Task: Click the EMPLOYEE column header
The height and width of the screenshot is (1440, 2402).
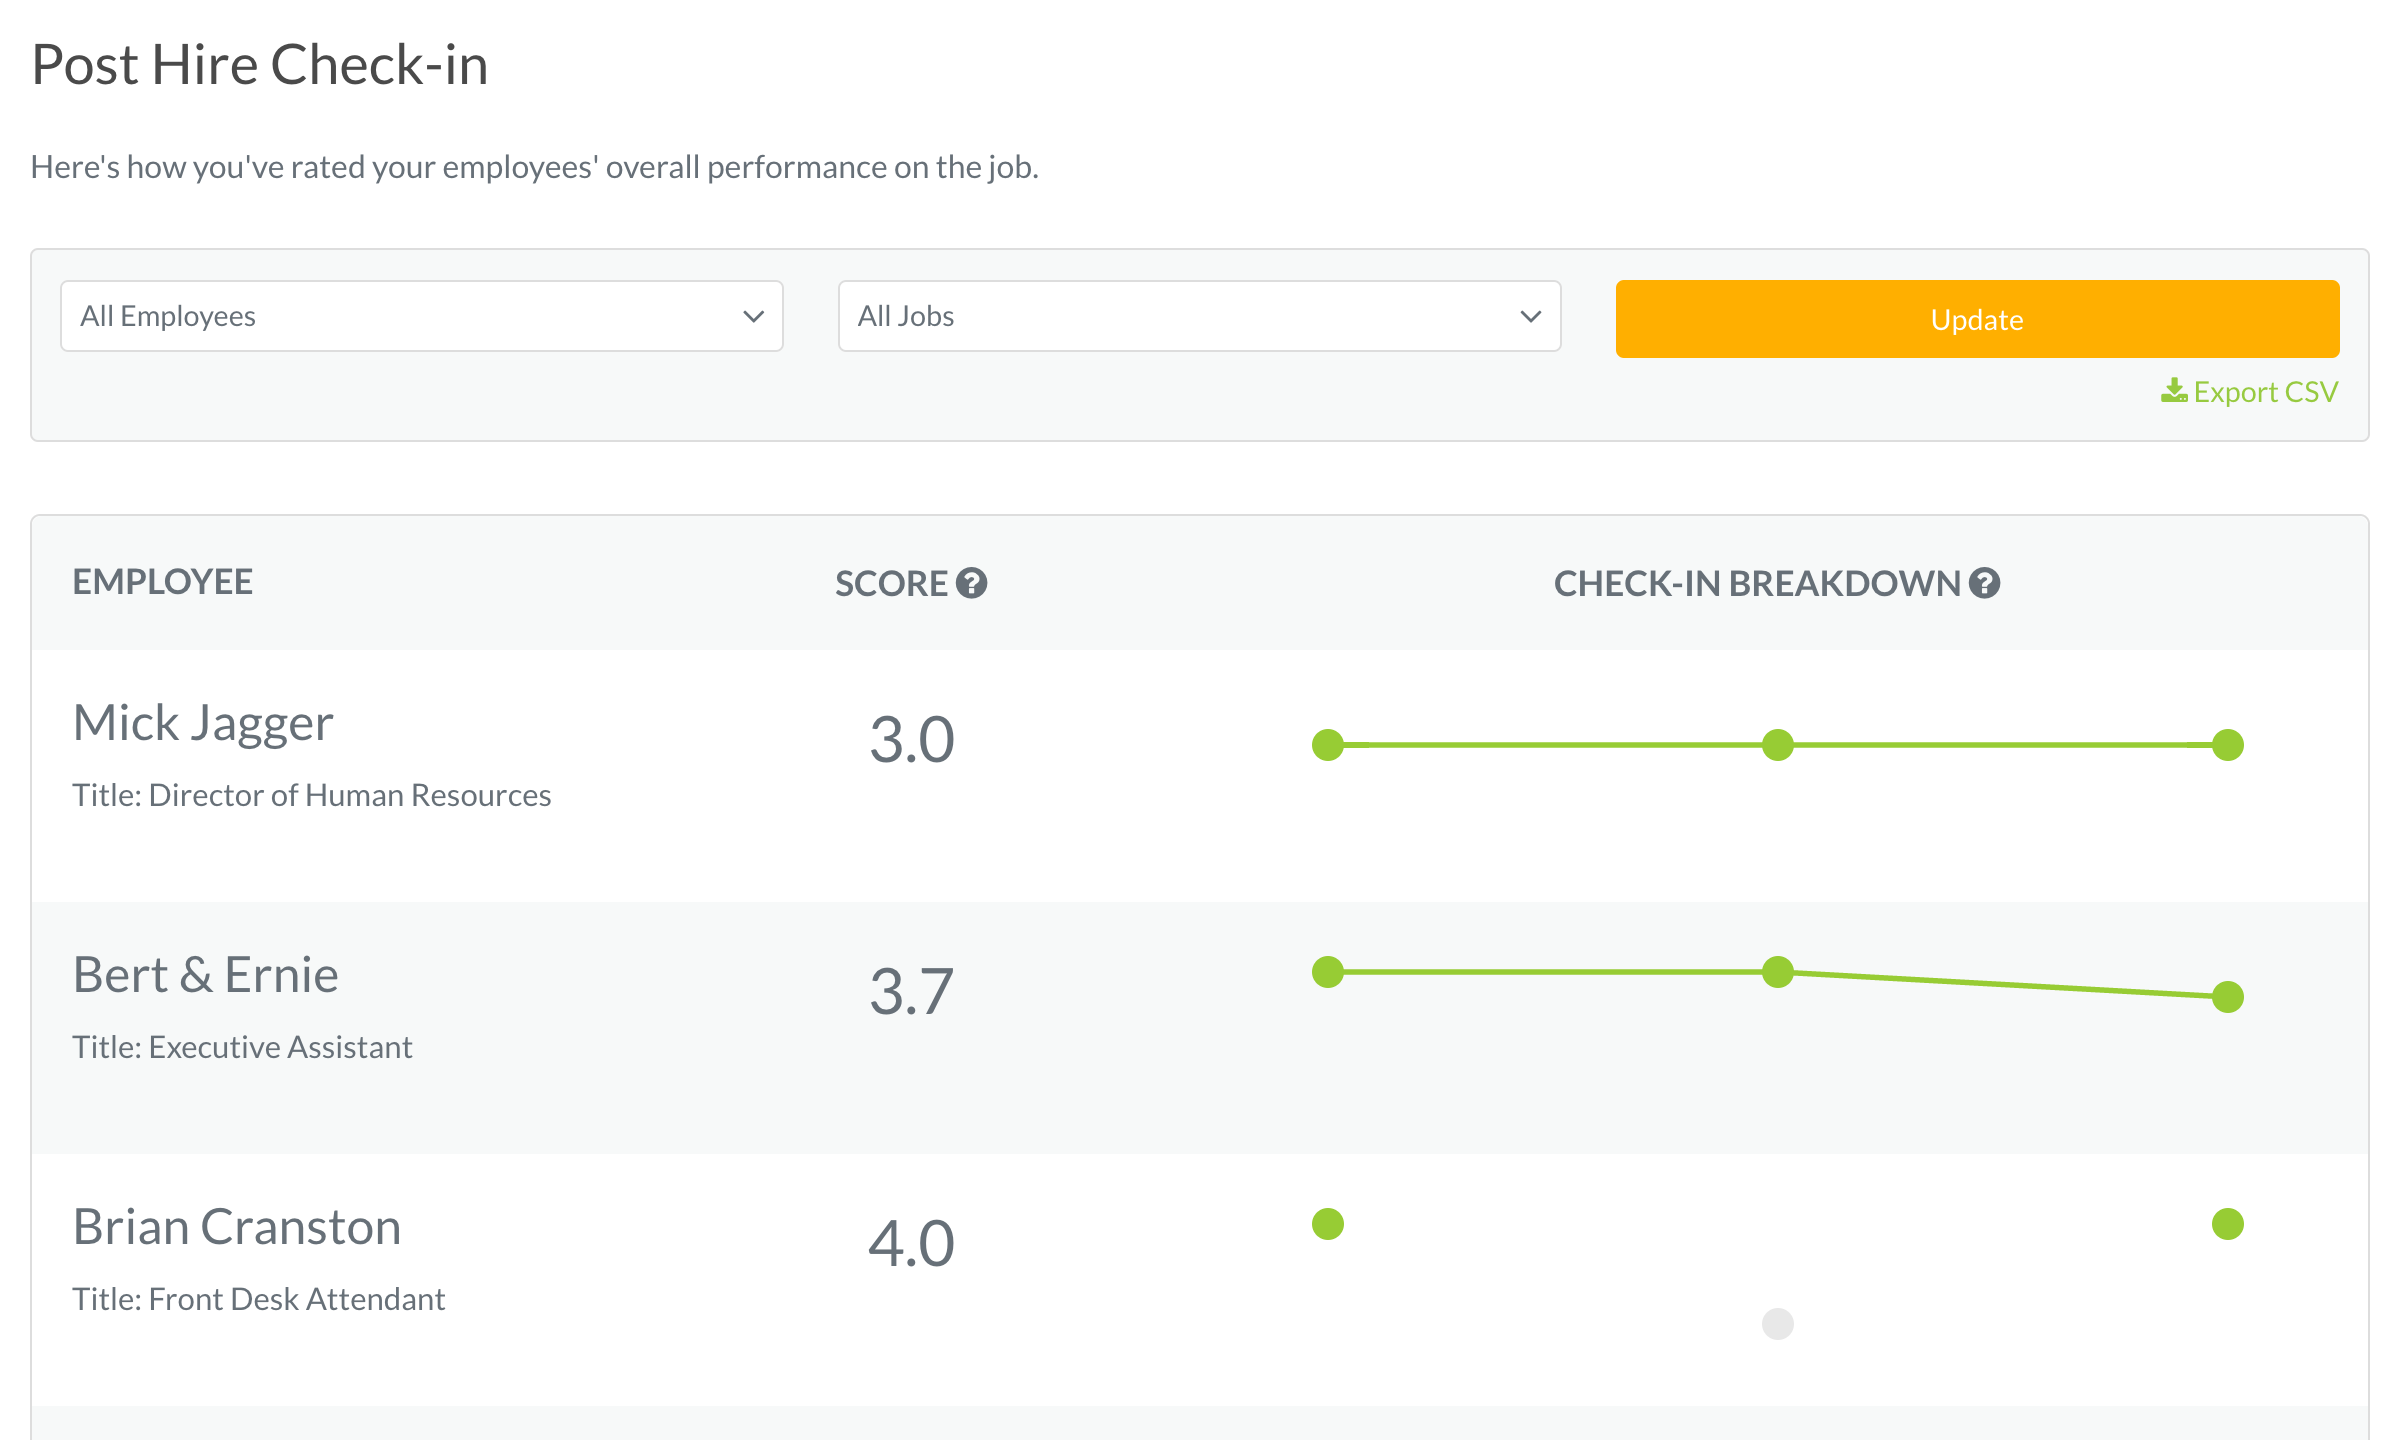Action: click(163, 582)
